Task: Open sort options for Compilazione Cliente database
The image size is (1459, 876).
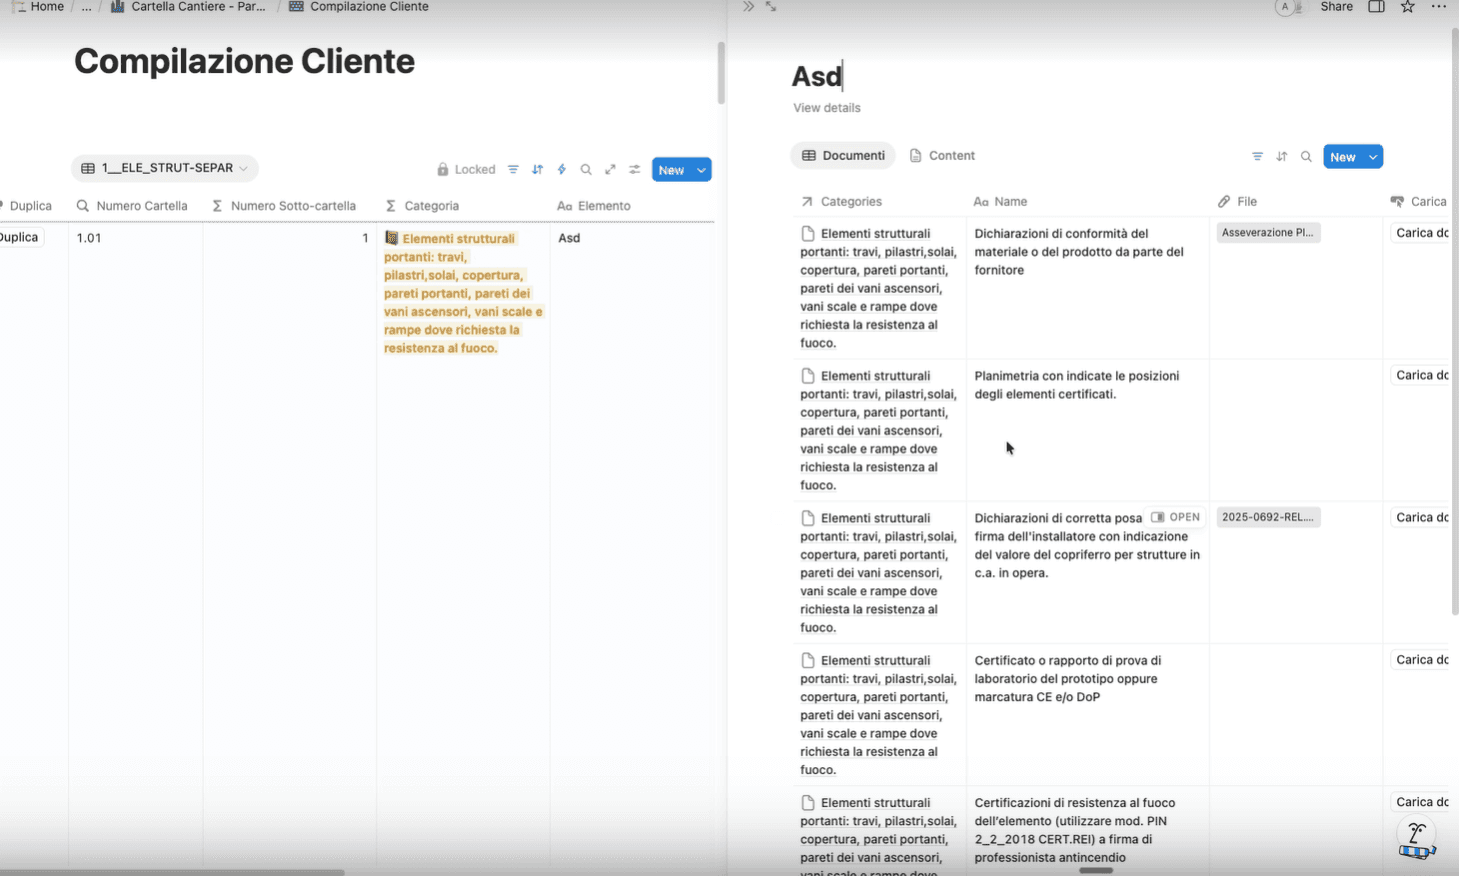Action: (x=537, y=169)
